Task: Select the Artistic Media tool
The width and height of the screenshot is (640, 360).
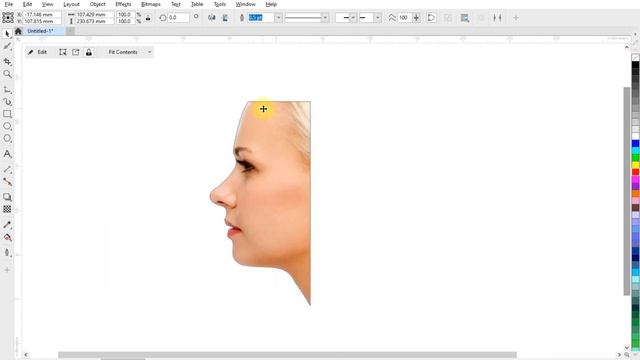Action: pos(7,102)
